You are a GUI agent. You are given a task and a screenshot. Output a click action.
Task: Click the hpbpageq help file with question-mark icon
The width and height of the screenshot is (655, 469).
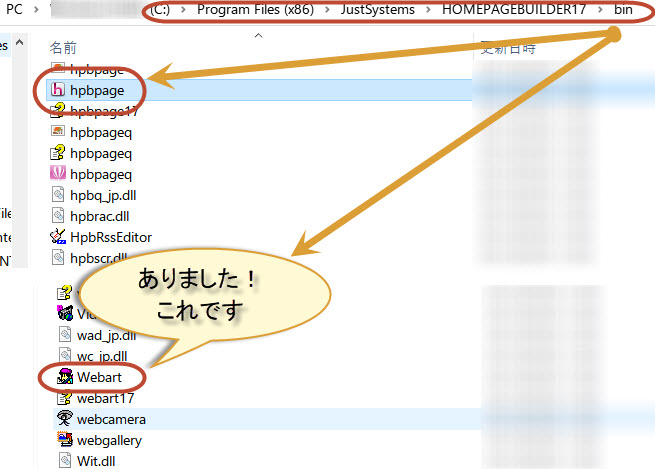(x=58, y=153)
